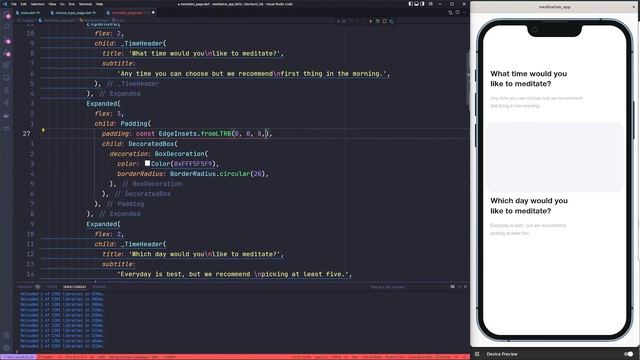
Task: Open the View menu
Action: click(x=52, y=4)
